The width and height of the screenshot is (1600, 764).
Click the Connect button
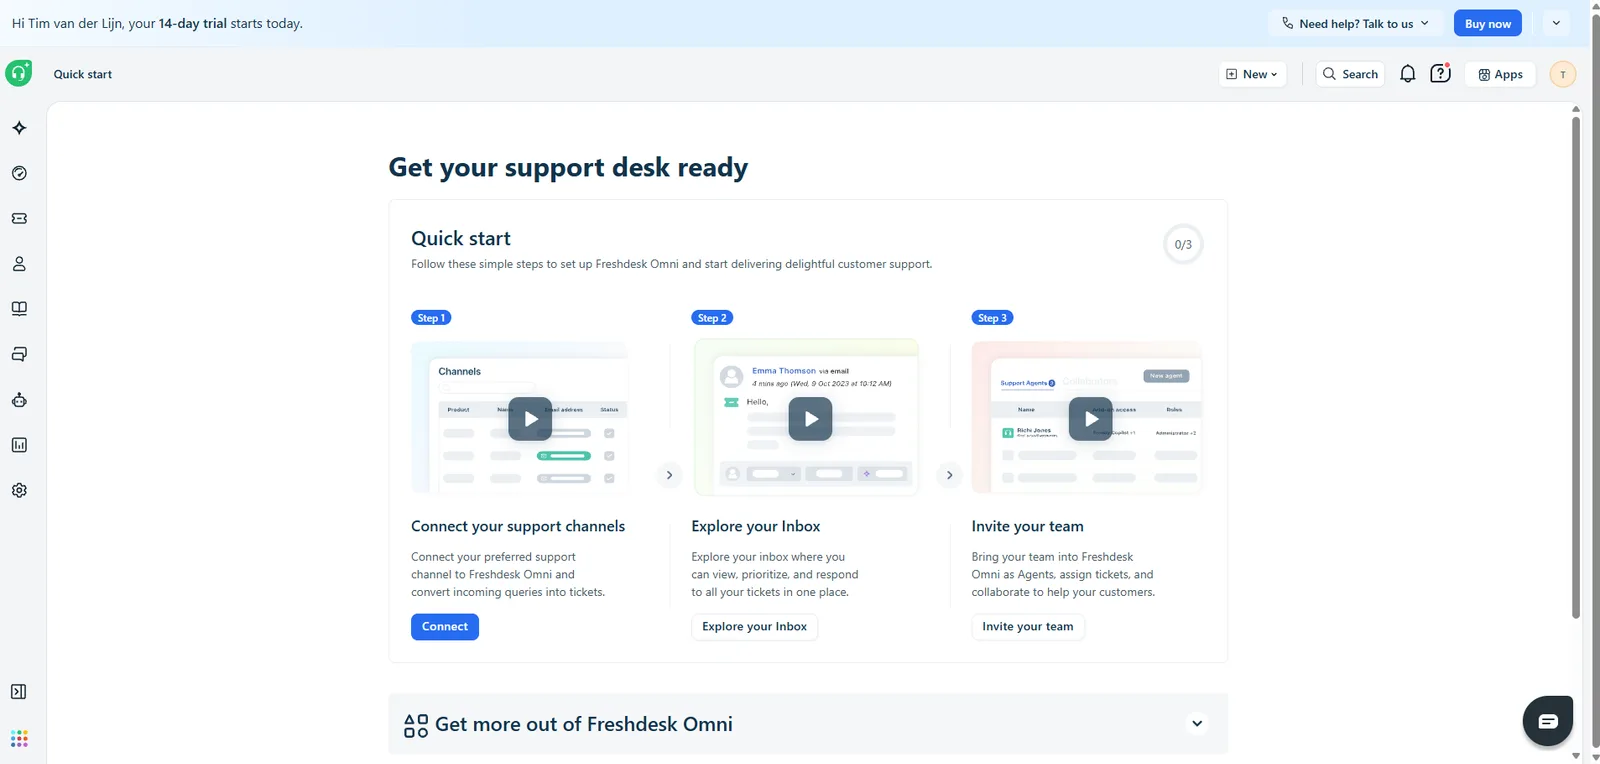[x=445, y=627]
